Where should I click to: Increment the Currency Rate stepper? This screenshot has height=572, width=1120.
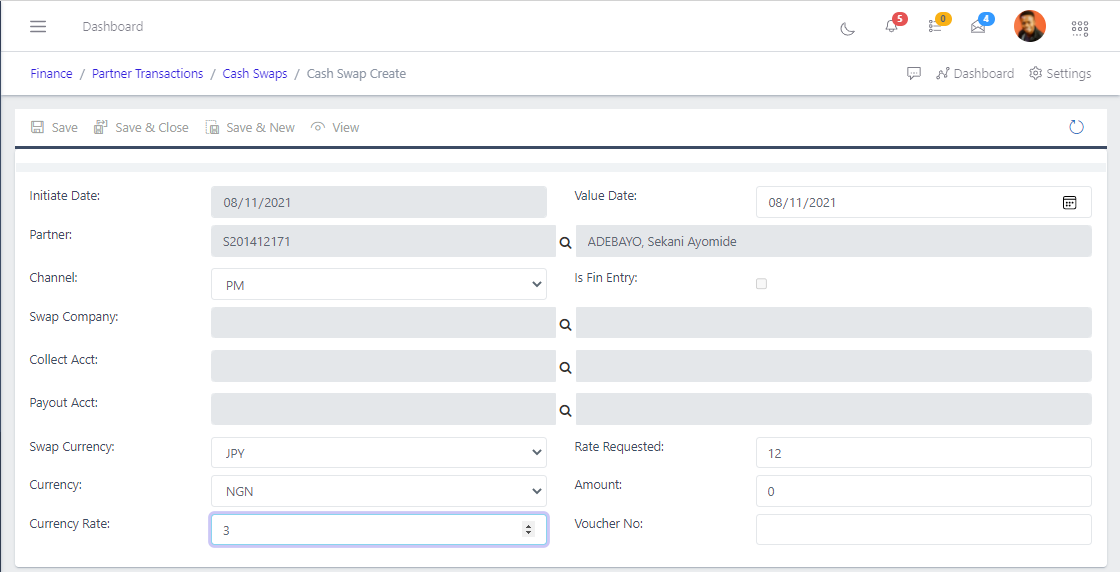click(529, 526)
